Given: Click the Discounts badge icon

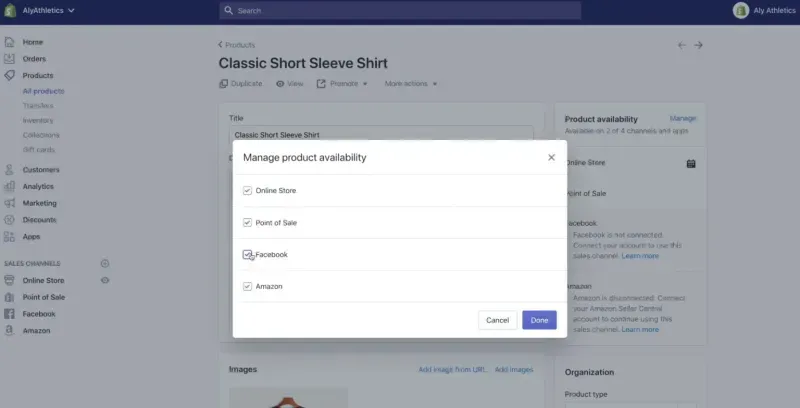Looking at the screenshot, I should [x=9, y=220].
